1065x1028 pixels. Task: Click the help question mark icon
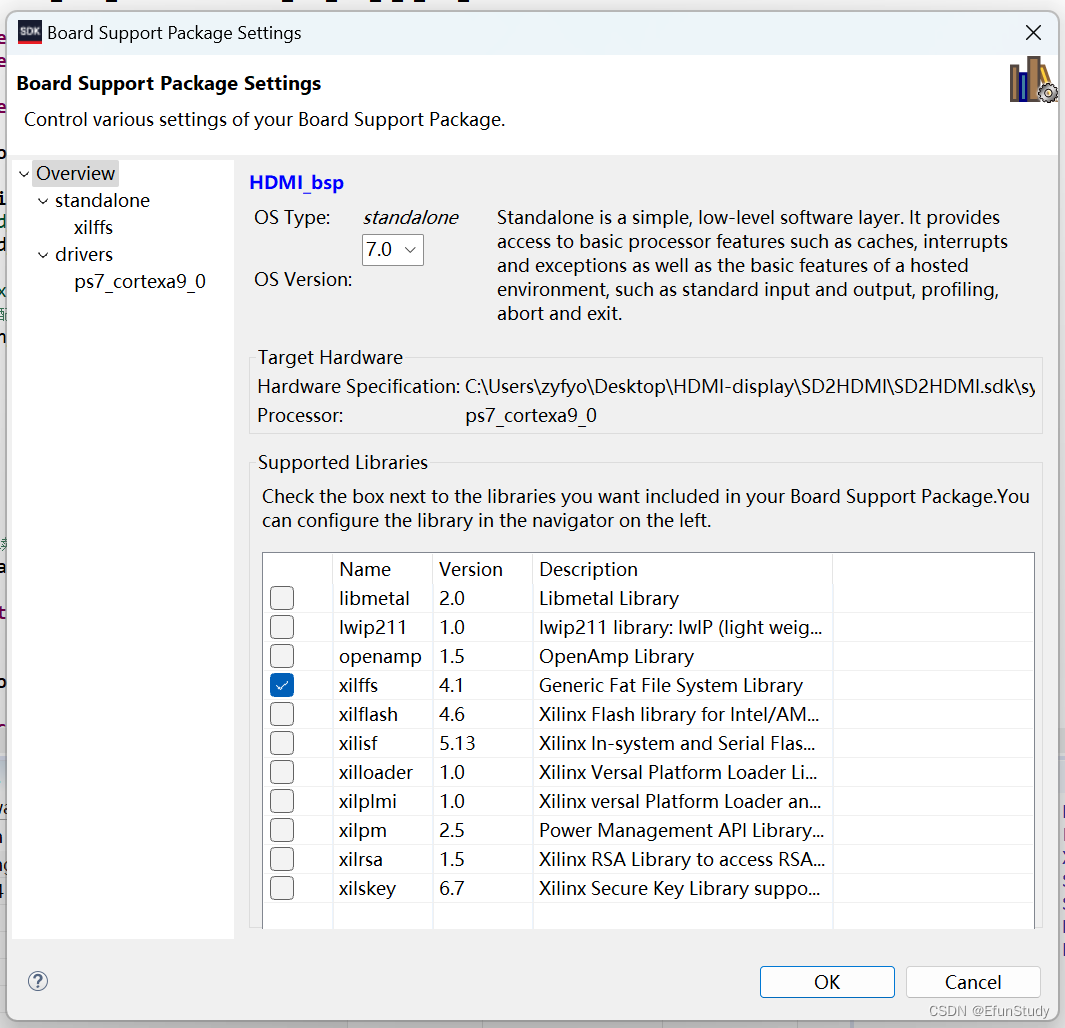(38, 981)
